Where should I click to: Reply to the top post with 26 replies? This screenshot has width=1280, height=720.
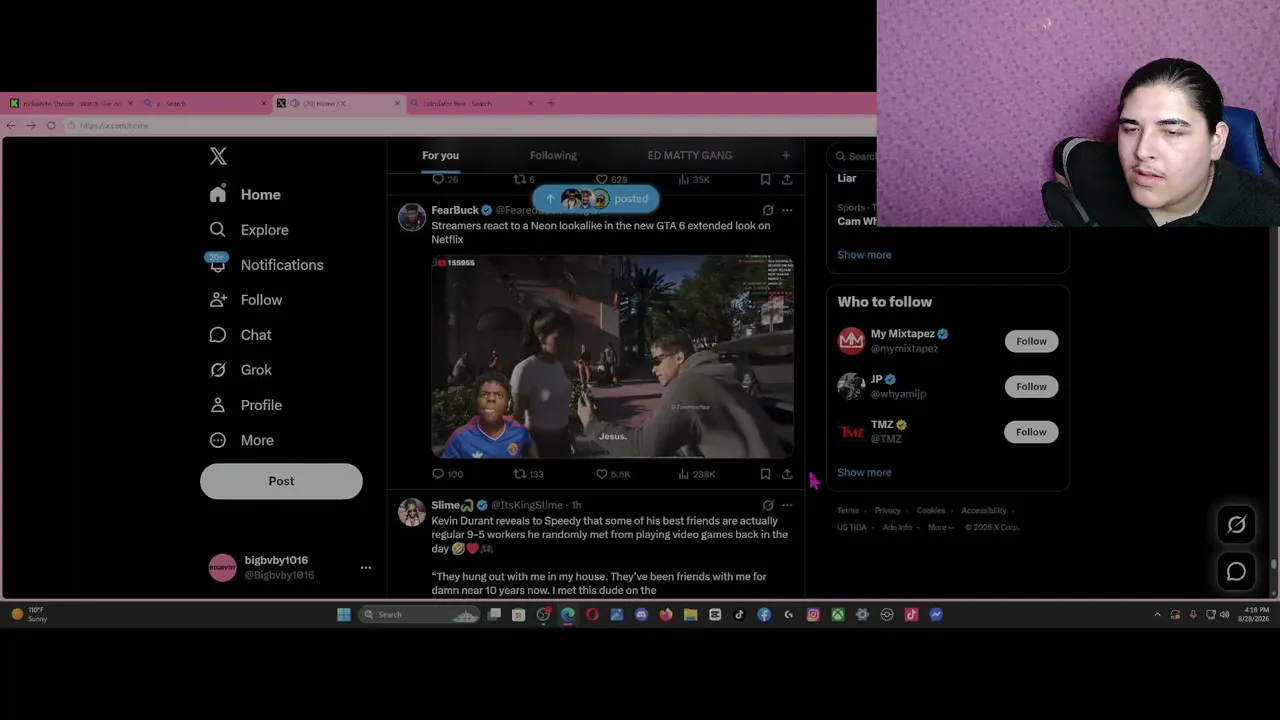pos(445,179)
